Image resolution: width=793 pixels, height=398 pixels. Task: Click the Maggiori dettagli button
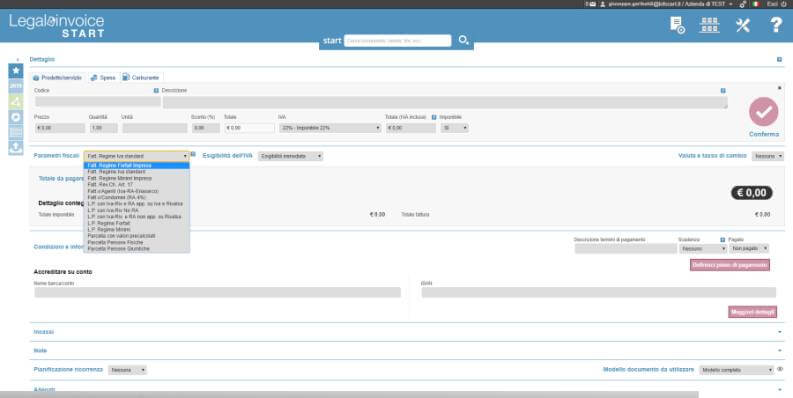tap(753, 312)
